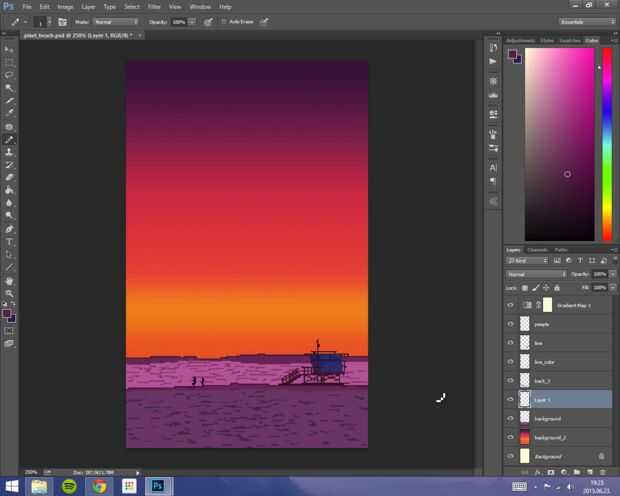The width and height of the screenshot is (620, 496).
Task: Select the Pen tool
Action: pyautogui.click(x=9, y=229)
